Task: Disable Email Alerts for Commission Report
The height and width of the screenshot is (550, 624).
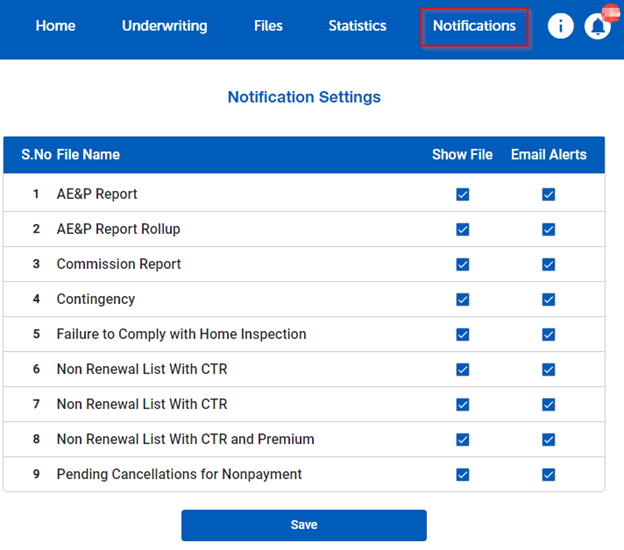Action: [548, 264]
